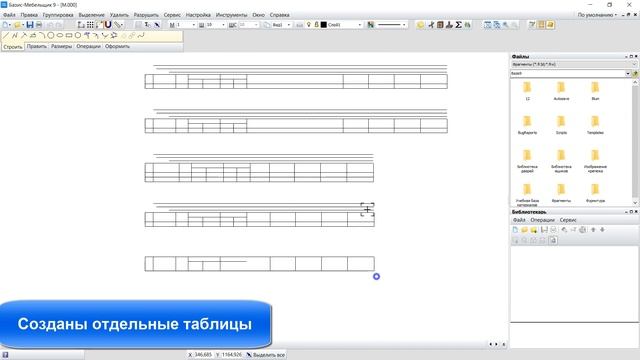
Task: Open Сервис menu in Библиотекарь panel
Action: coord(568,220)
